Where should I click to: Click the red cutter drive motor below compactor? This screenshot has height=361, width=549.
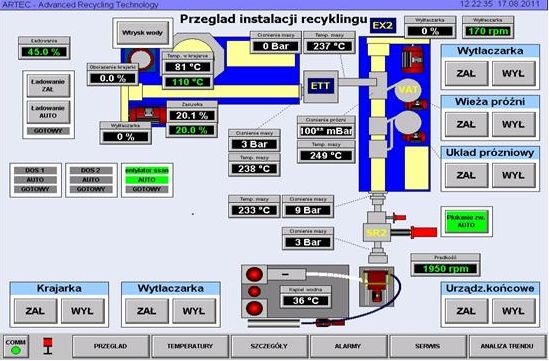pos(147,114)
